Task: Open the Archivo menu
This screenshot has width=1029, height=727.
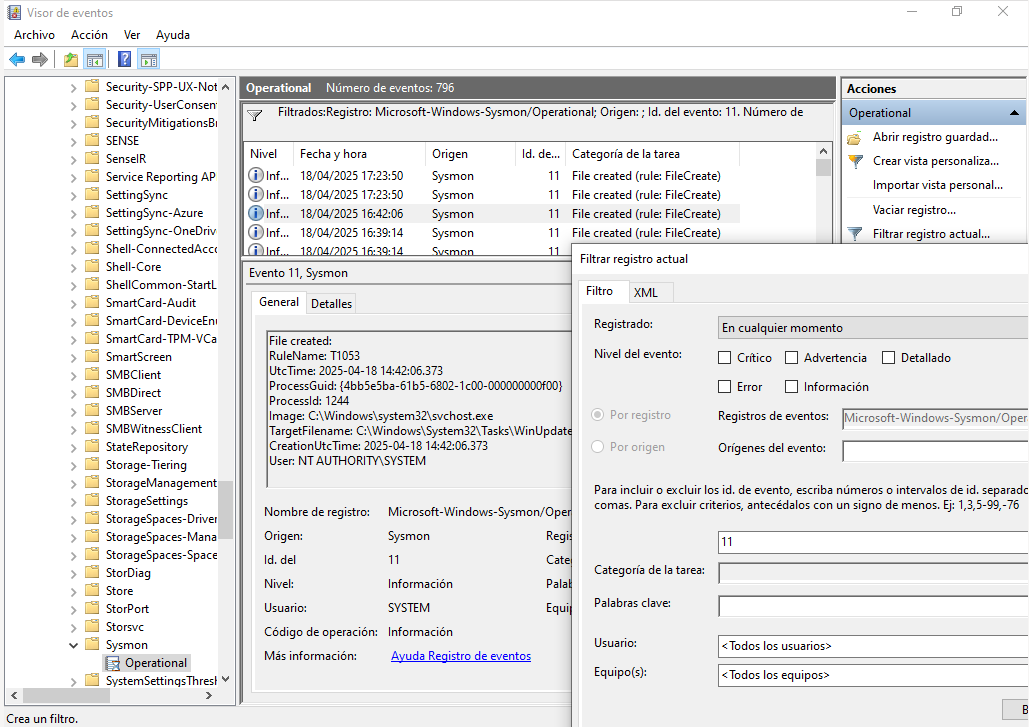Action: pyautogui.click(x=34, y=35)
